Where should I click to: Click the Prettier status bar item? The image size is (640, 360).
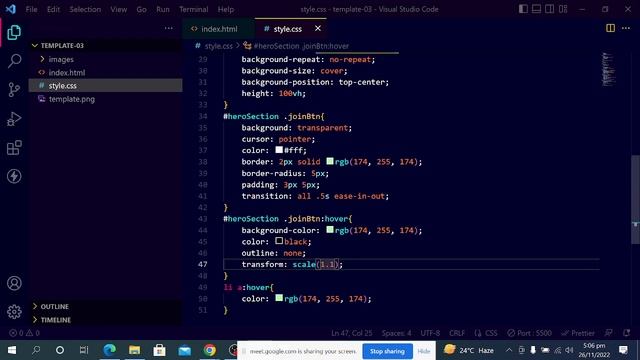(578, 333)
